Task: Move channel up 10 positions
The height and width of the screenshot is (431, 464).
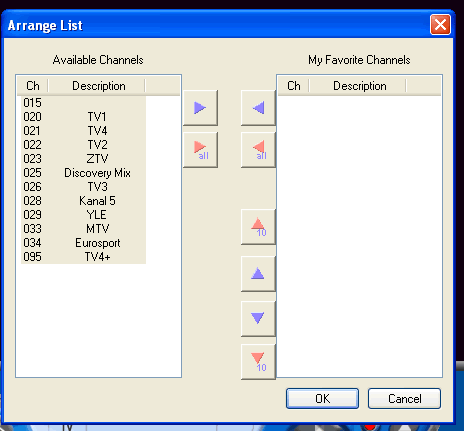Action: (258, 227)
